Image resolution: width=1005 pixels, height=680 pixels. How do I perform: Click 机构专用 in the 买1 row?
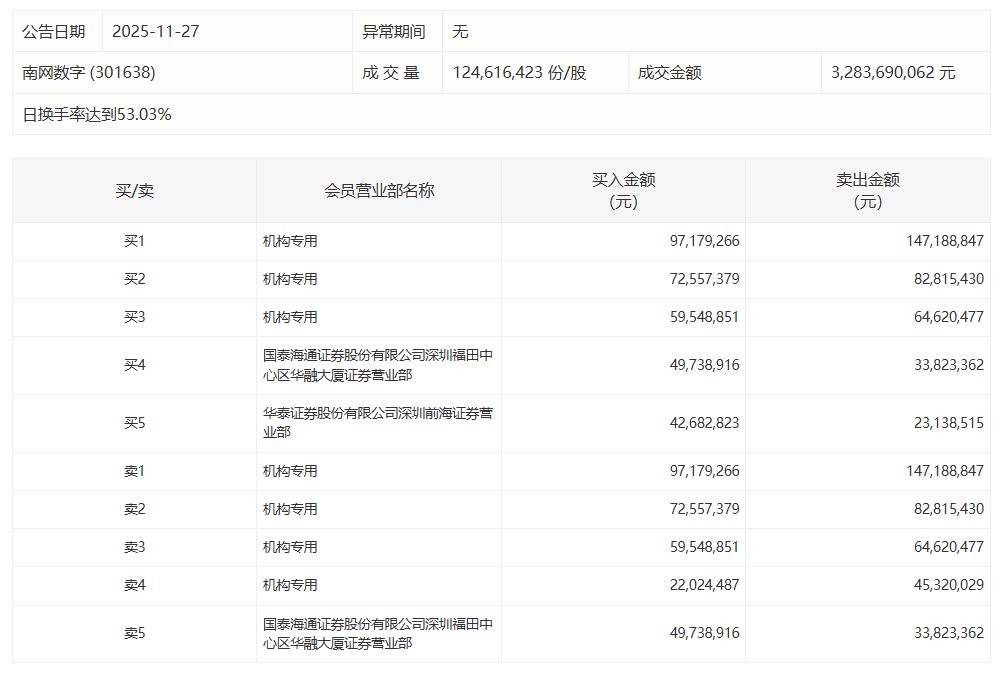coord(290,241)
